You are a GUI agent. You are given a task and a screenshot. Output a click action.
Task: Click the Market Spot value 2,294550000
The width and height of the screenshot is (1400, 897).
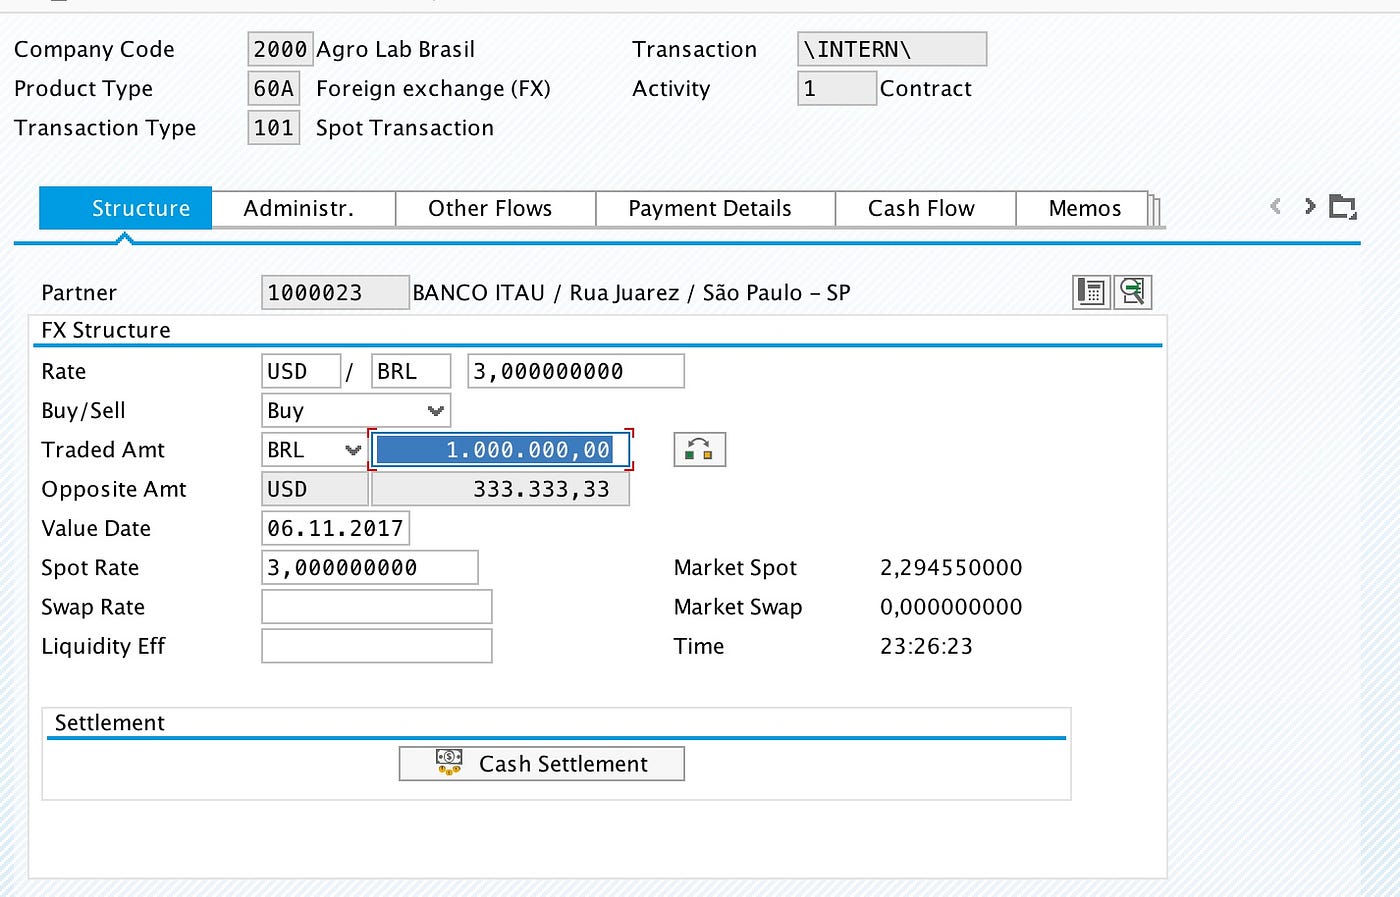click(x=951, y=567)
